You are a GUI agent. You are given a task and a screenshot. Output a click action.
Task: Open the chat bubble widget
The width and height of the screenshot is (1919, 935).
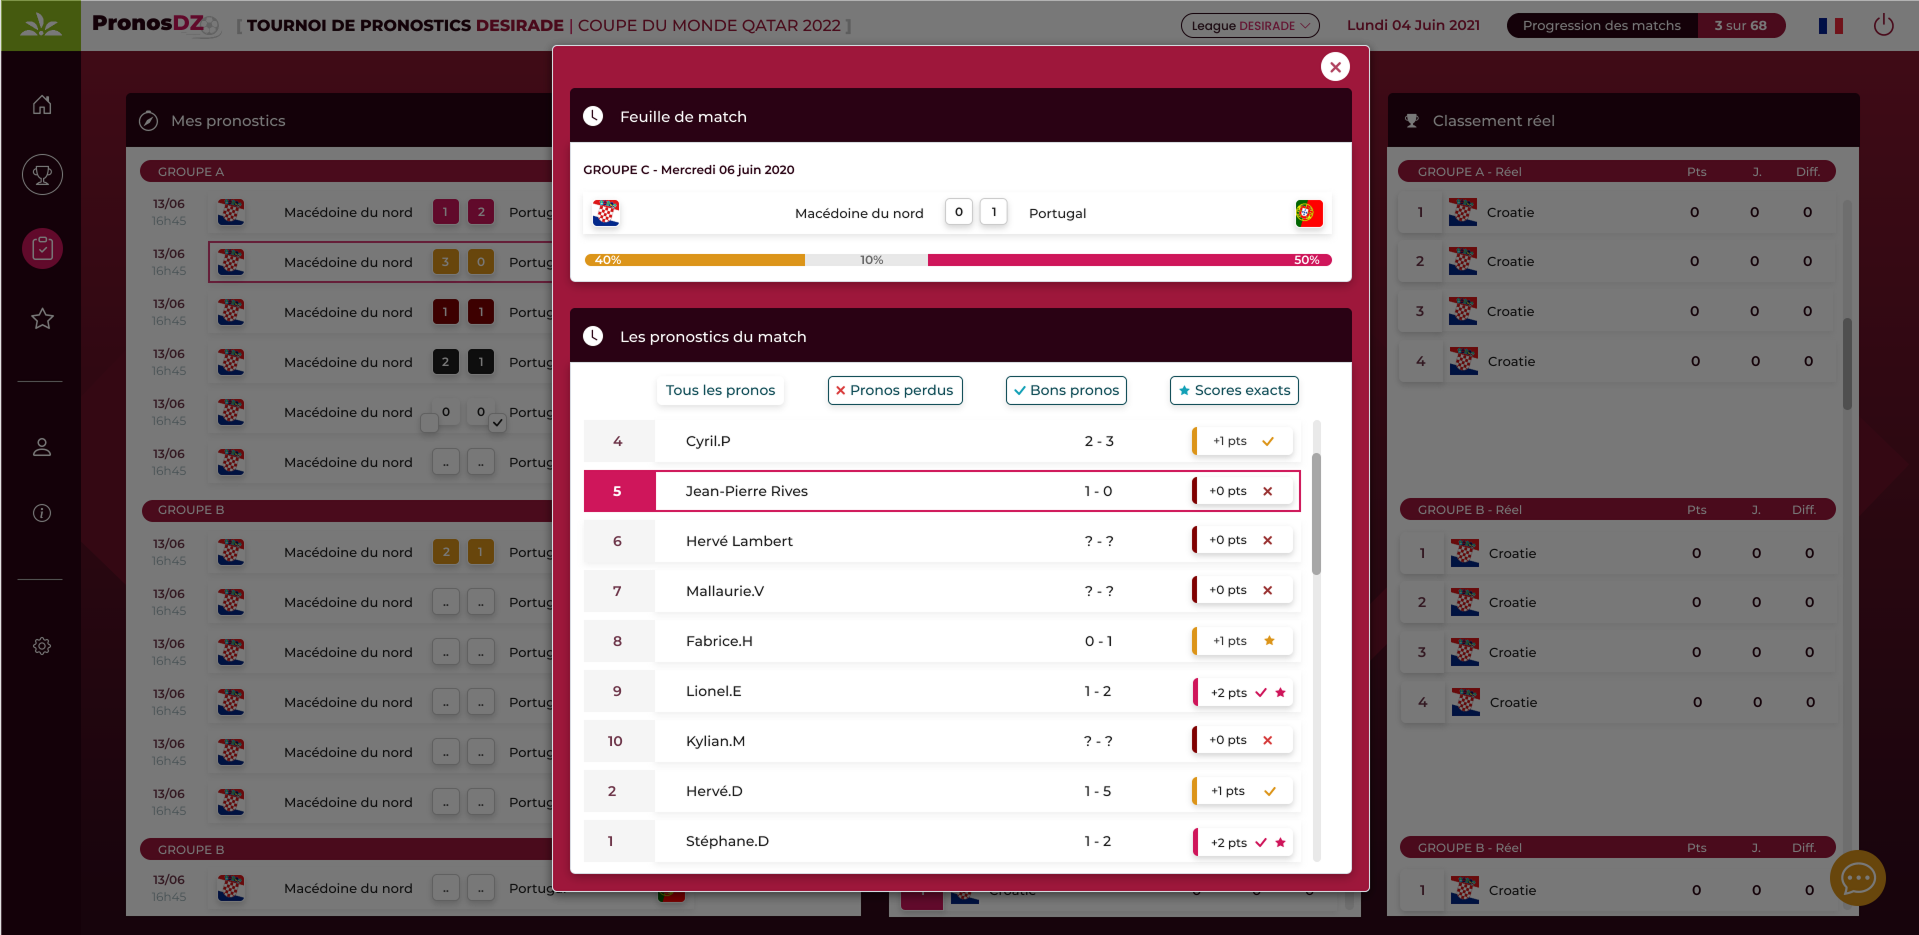click(1857, 878)
